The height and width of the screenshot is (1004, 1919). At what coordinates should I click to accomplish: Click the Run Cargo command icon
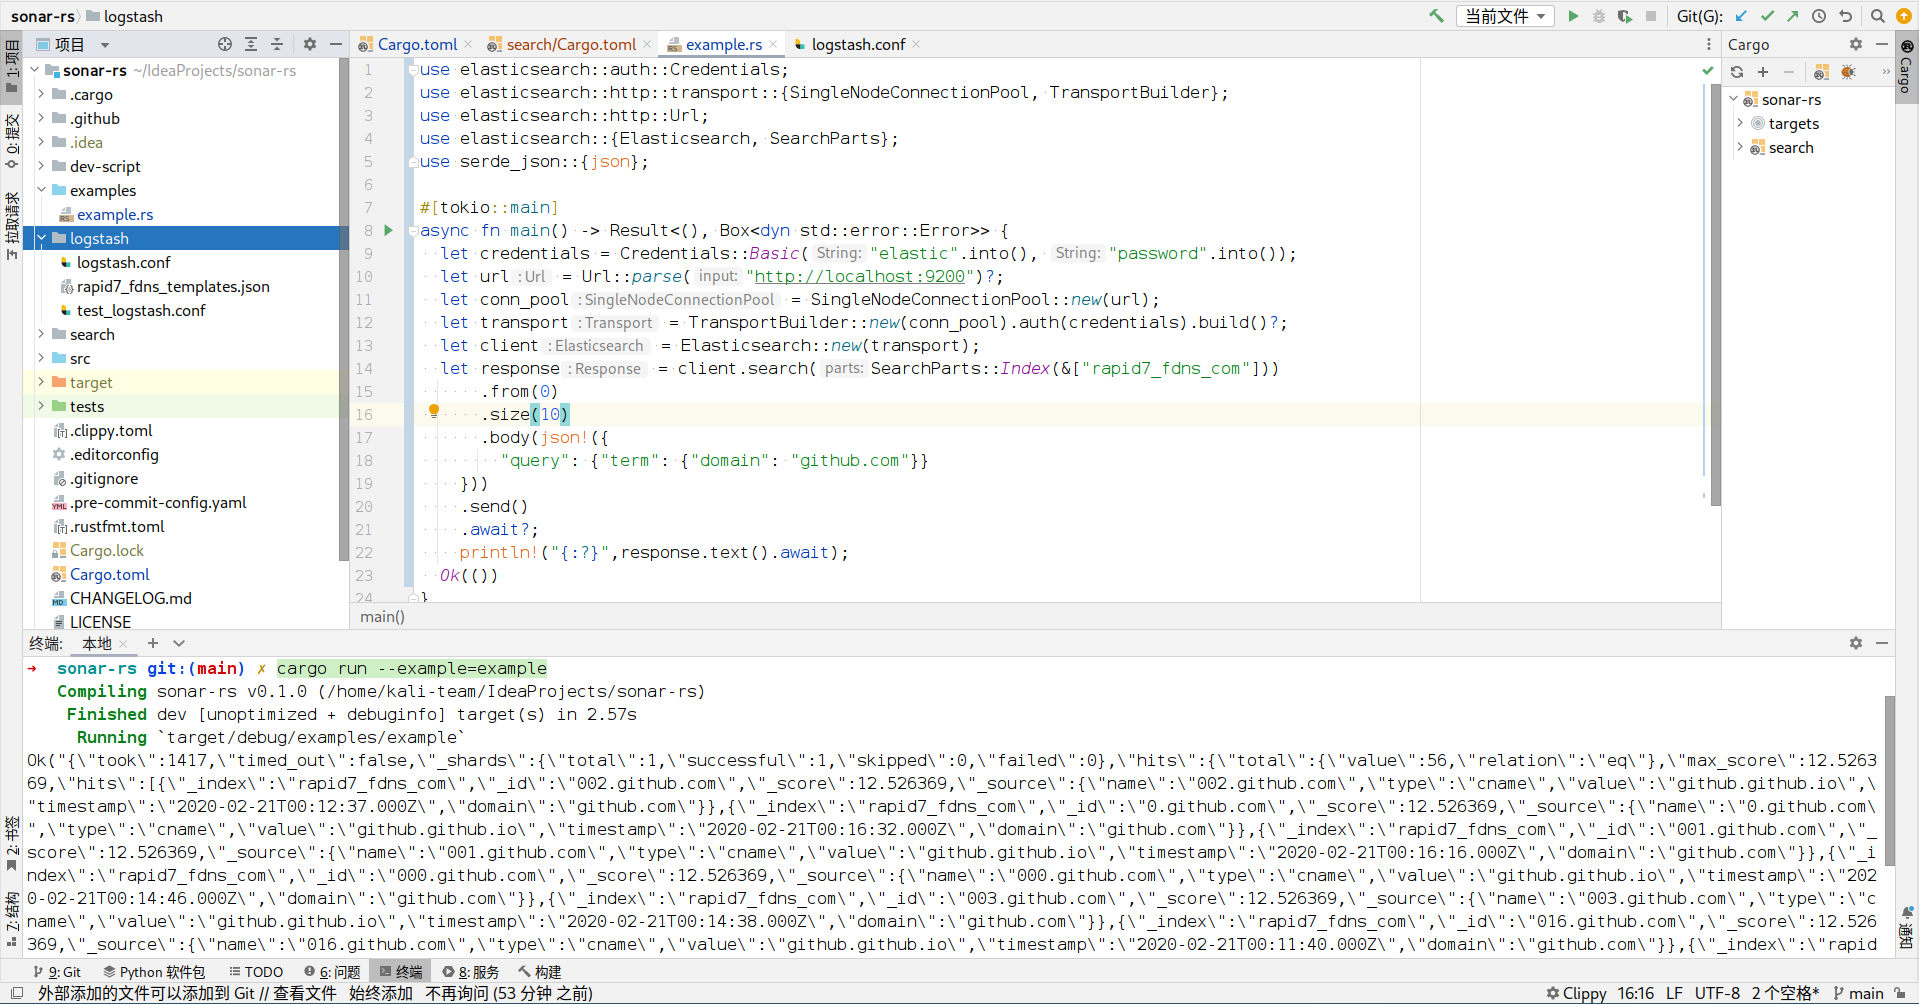pos(1821,72)
